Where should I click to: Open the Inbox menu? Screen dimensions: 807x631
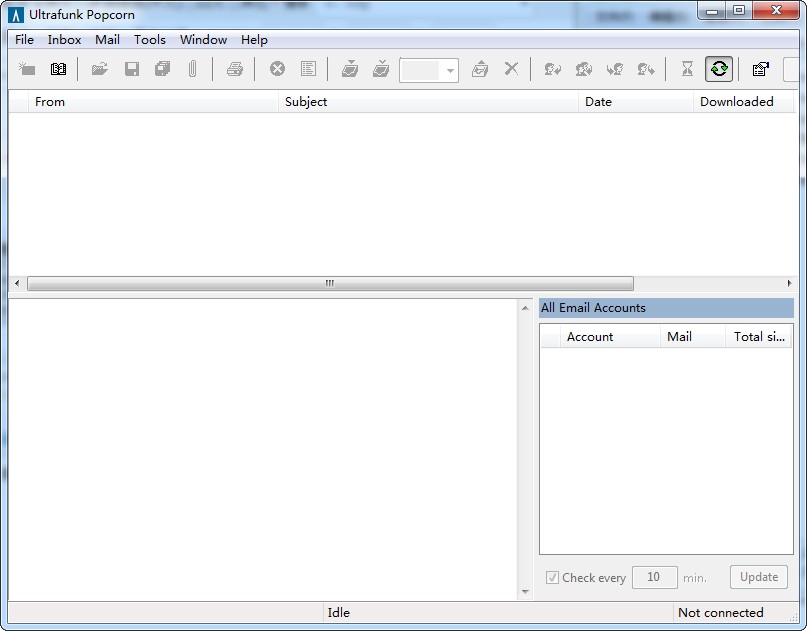tap(64, 40)
